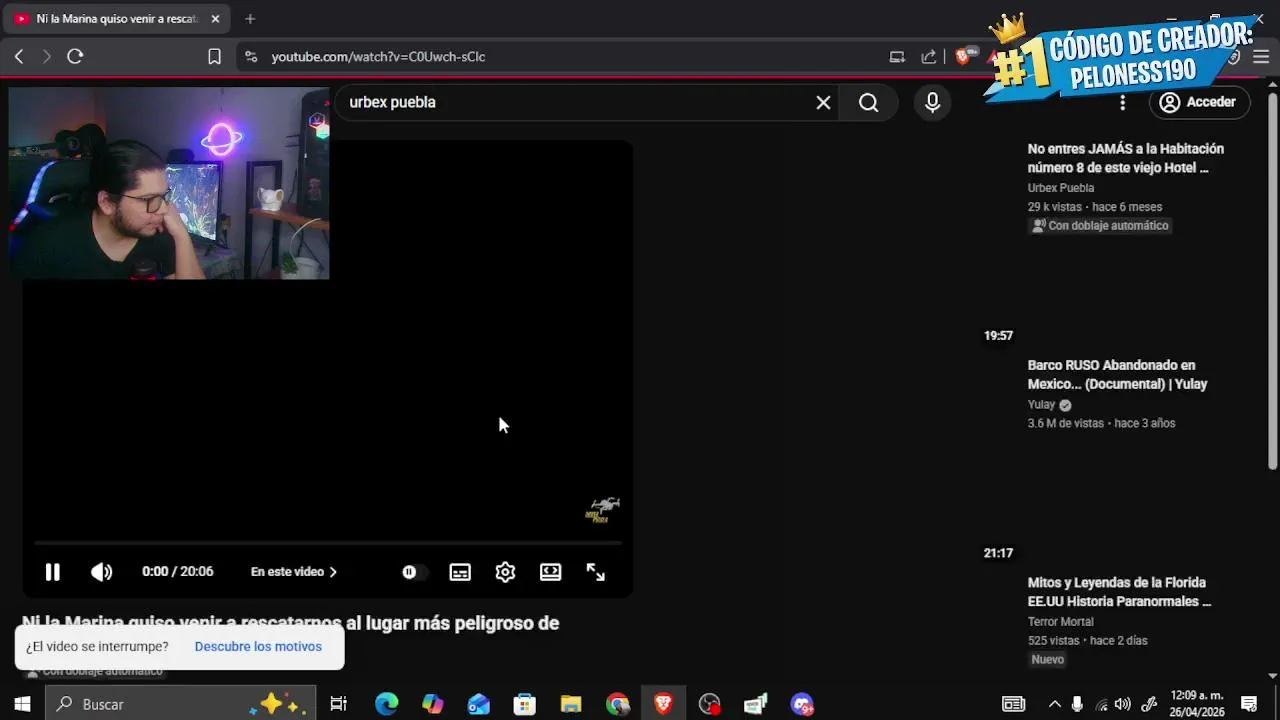Screen dimensions: 1280x720
Task: Open Outlook mail from taskbar
Action: 478,704
